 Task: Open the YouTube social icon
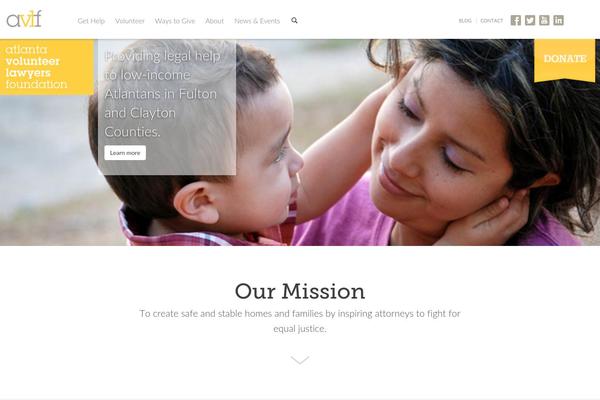point(544,20)
